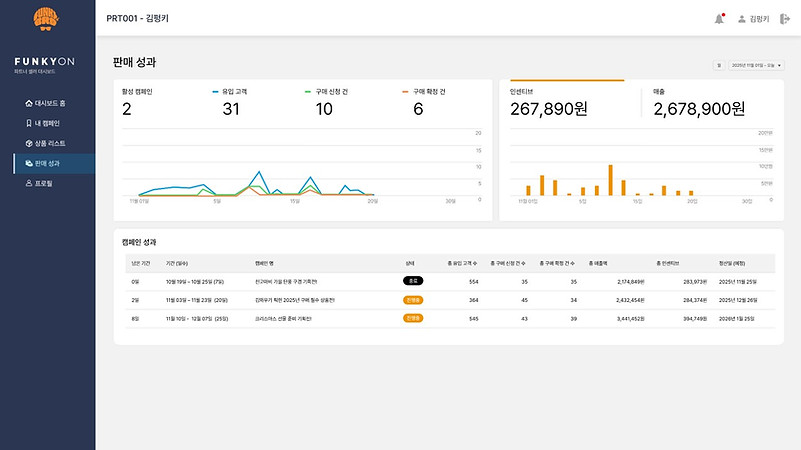Expand the date range dropdown

(757, 65)
